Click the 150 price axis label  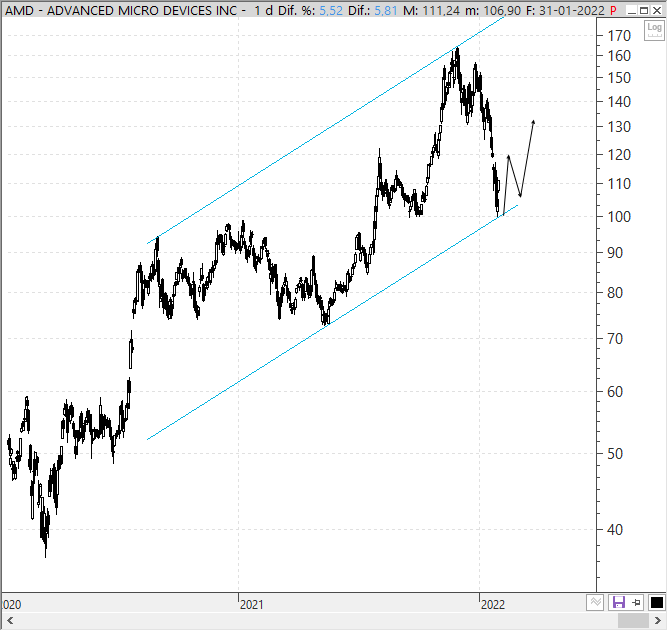coord(619,78)
